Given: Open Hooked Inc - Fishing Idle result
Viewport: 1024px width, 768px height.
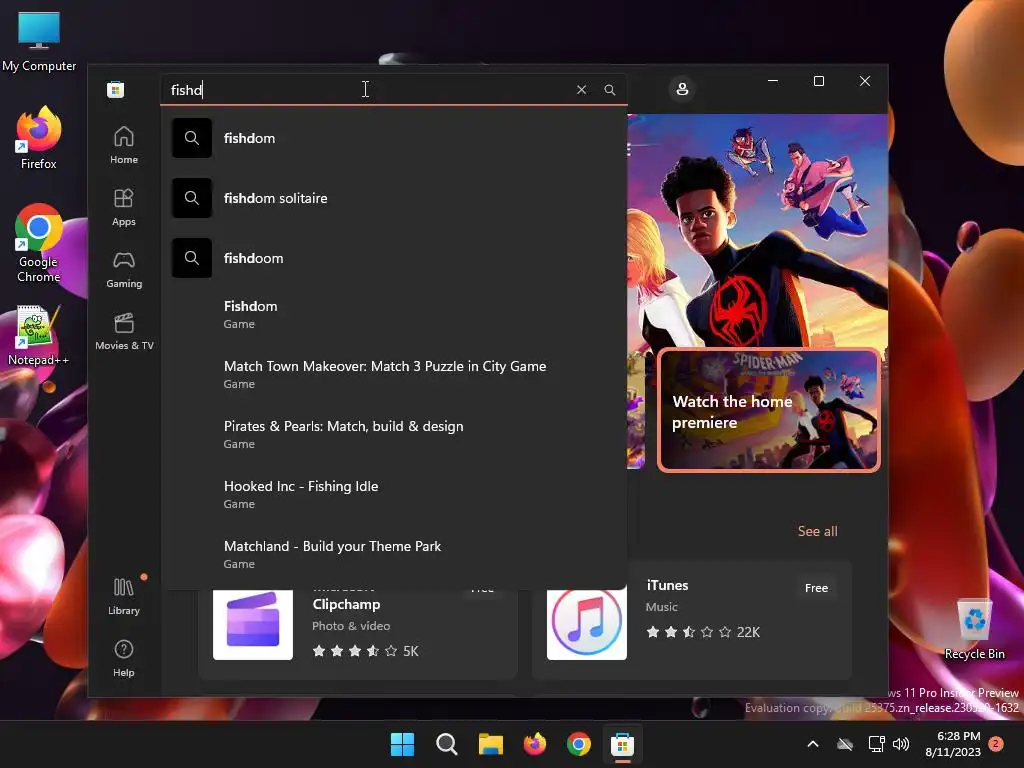Looking at the screenshot, I should (394, 494).
